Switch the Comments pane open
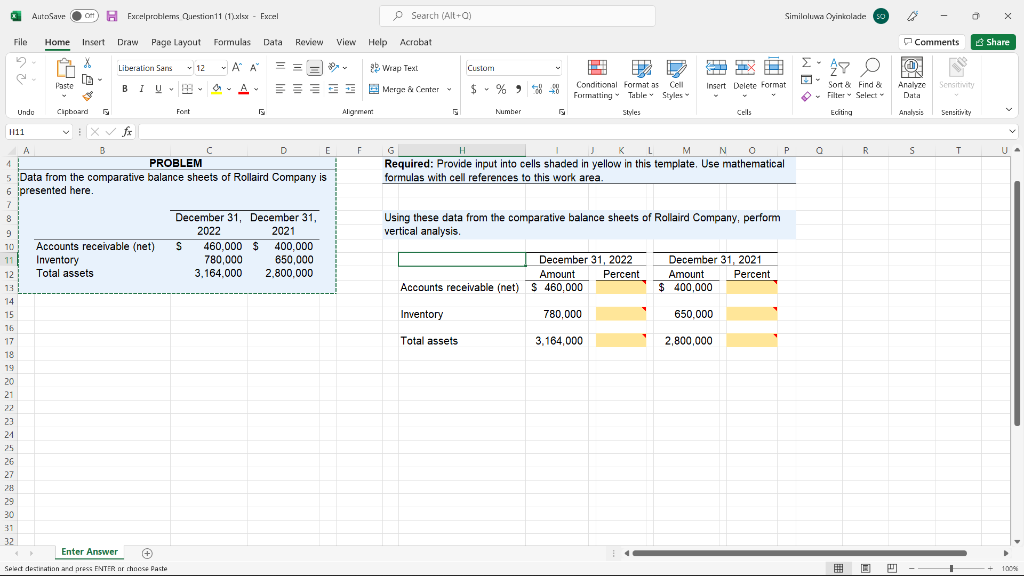Image resolution: width=1024 pixels, height=576 pixels. (x=930, y=41)
